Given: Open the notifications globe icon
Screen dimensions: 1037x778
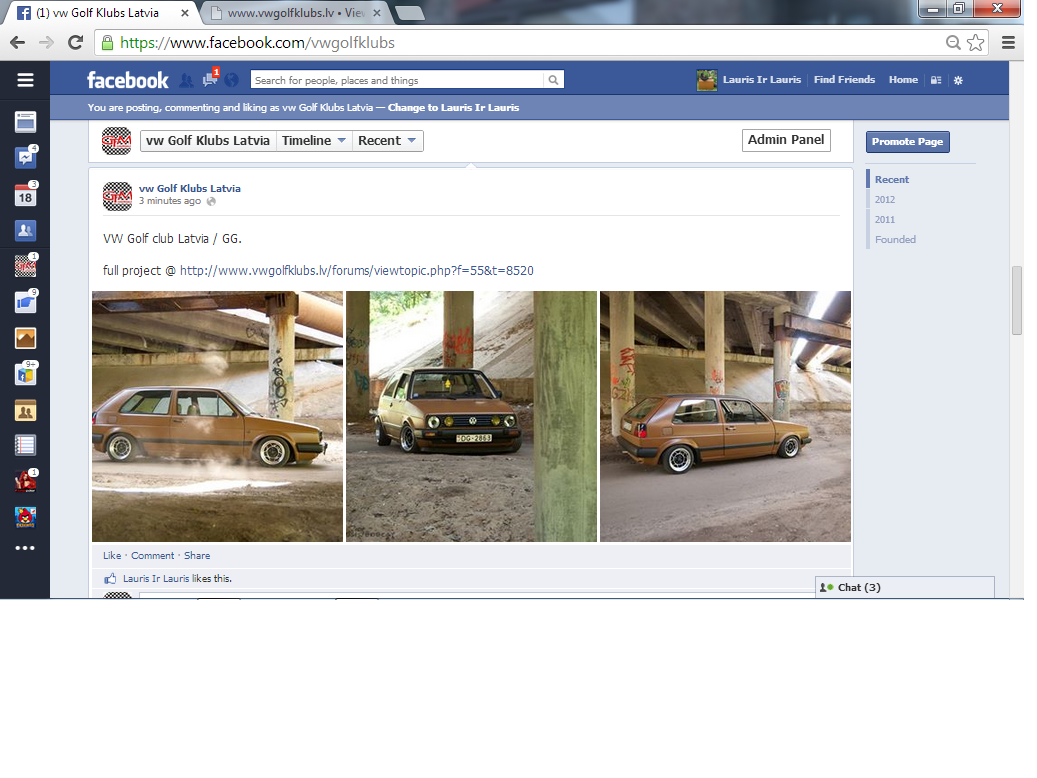Looking at the screenshot, I should point(231,80).
